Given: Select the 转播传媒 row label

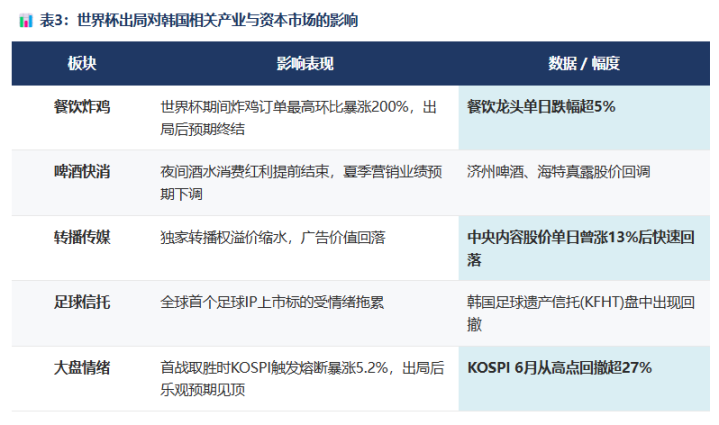Looking at the screenshot, I should (x=82, y=237).
